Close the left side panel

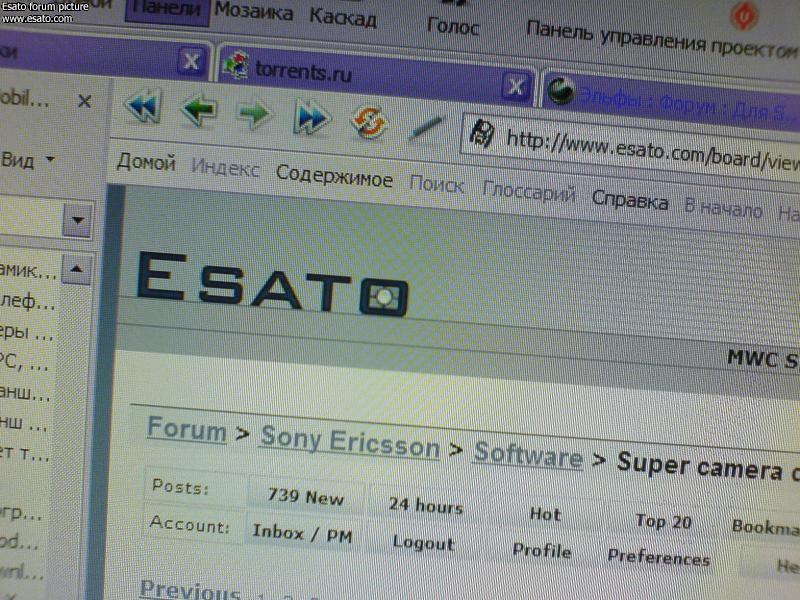click(x=85, y=101)
